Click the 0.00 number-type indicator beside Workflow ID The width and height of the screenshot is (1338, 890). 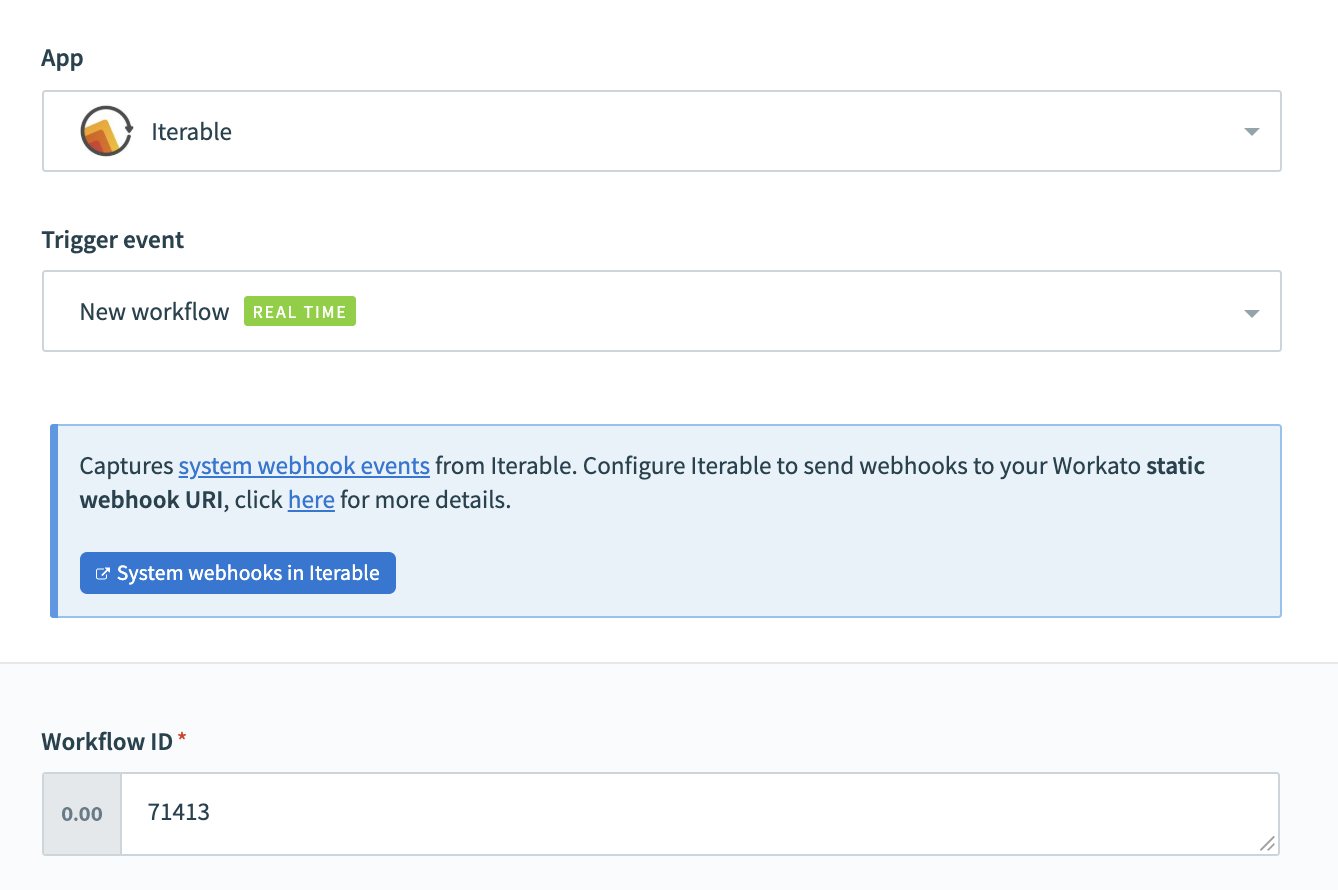[x=80, y=813]
